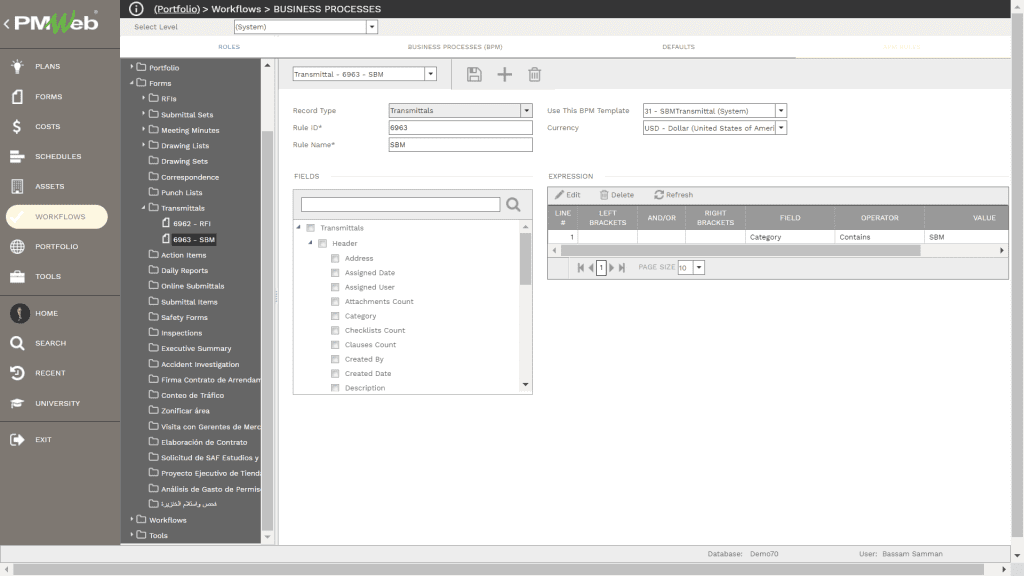Open Forms in sidebar
1024x576 pixels.
point(48,96)
